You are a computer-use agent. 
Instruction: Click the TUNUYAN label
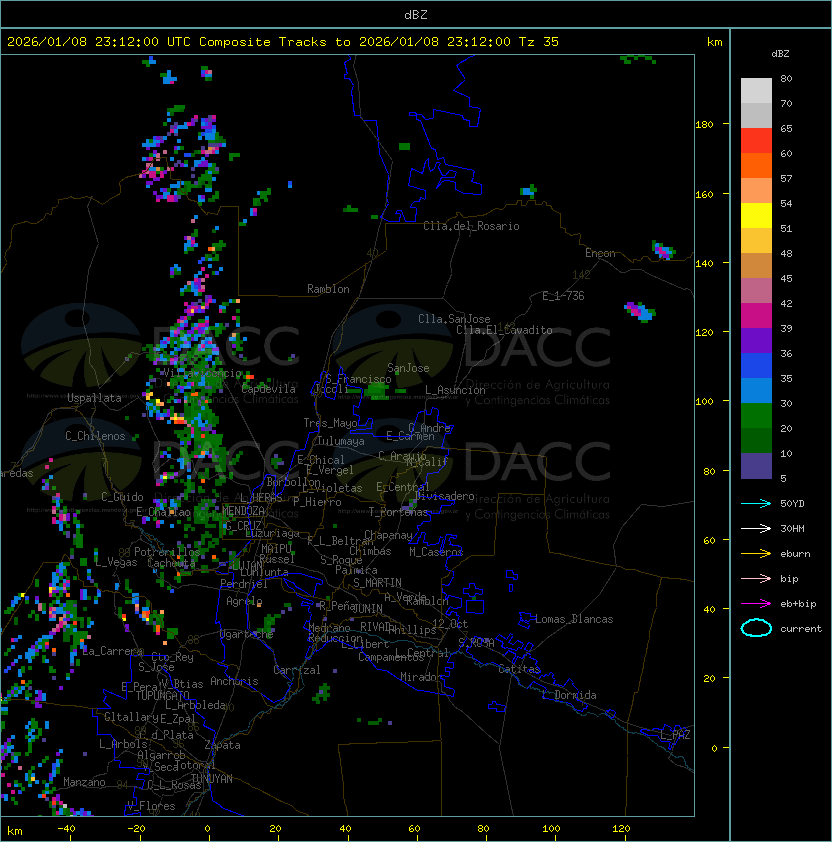coord(212,779)
